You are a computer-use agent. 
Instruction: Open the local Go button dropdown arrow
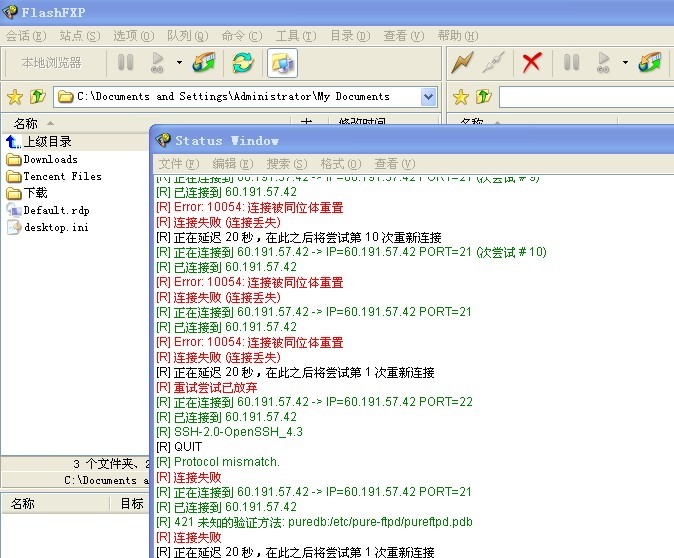click(179, 62)
